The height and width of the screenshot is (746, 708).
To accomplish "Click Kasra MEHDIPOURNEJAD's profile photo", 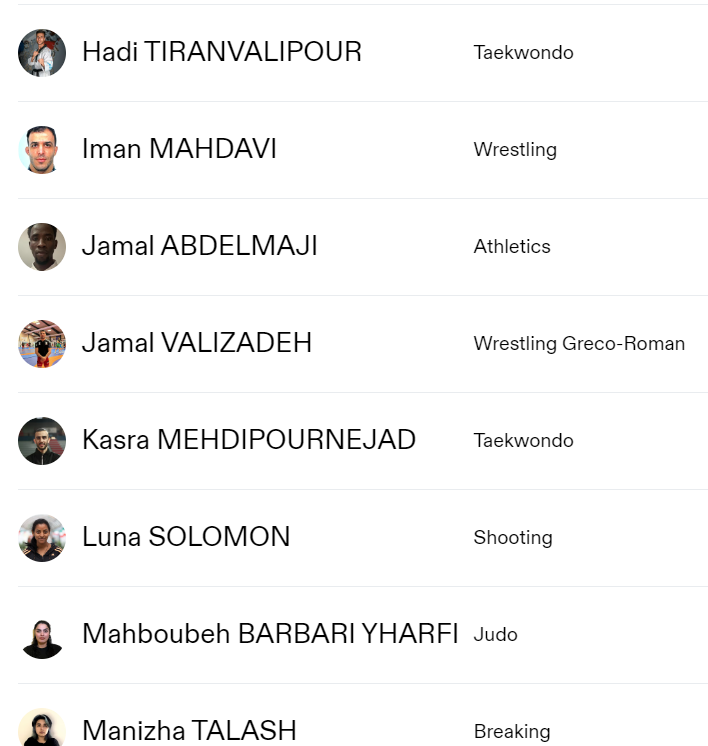I will coord(42,441).
